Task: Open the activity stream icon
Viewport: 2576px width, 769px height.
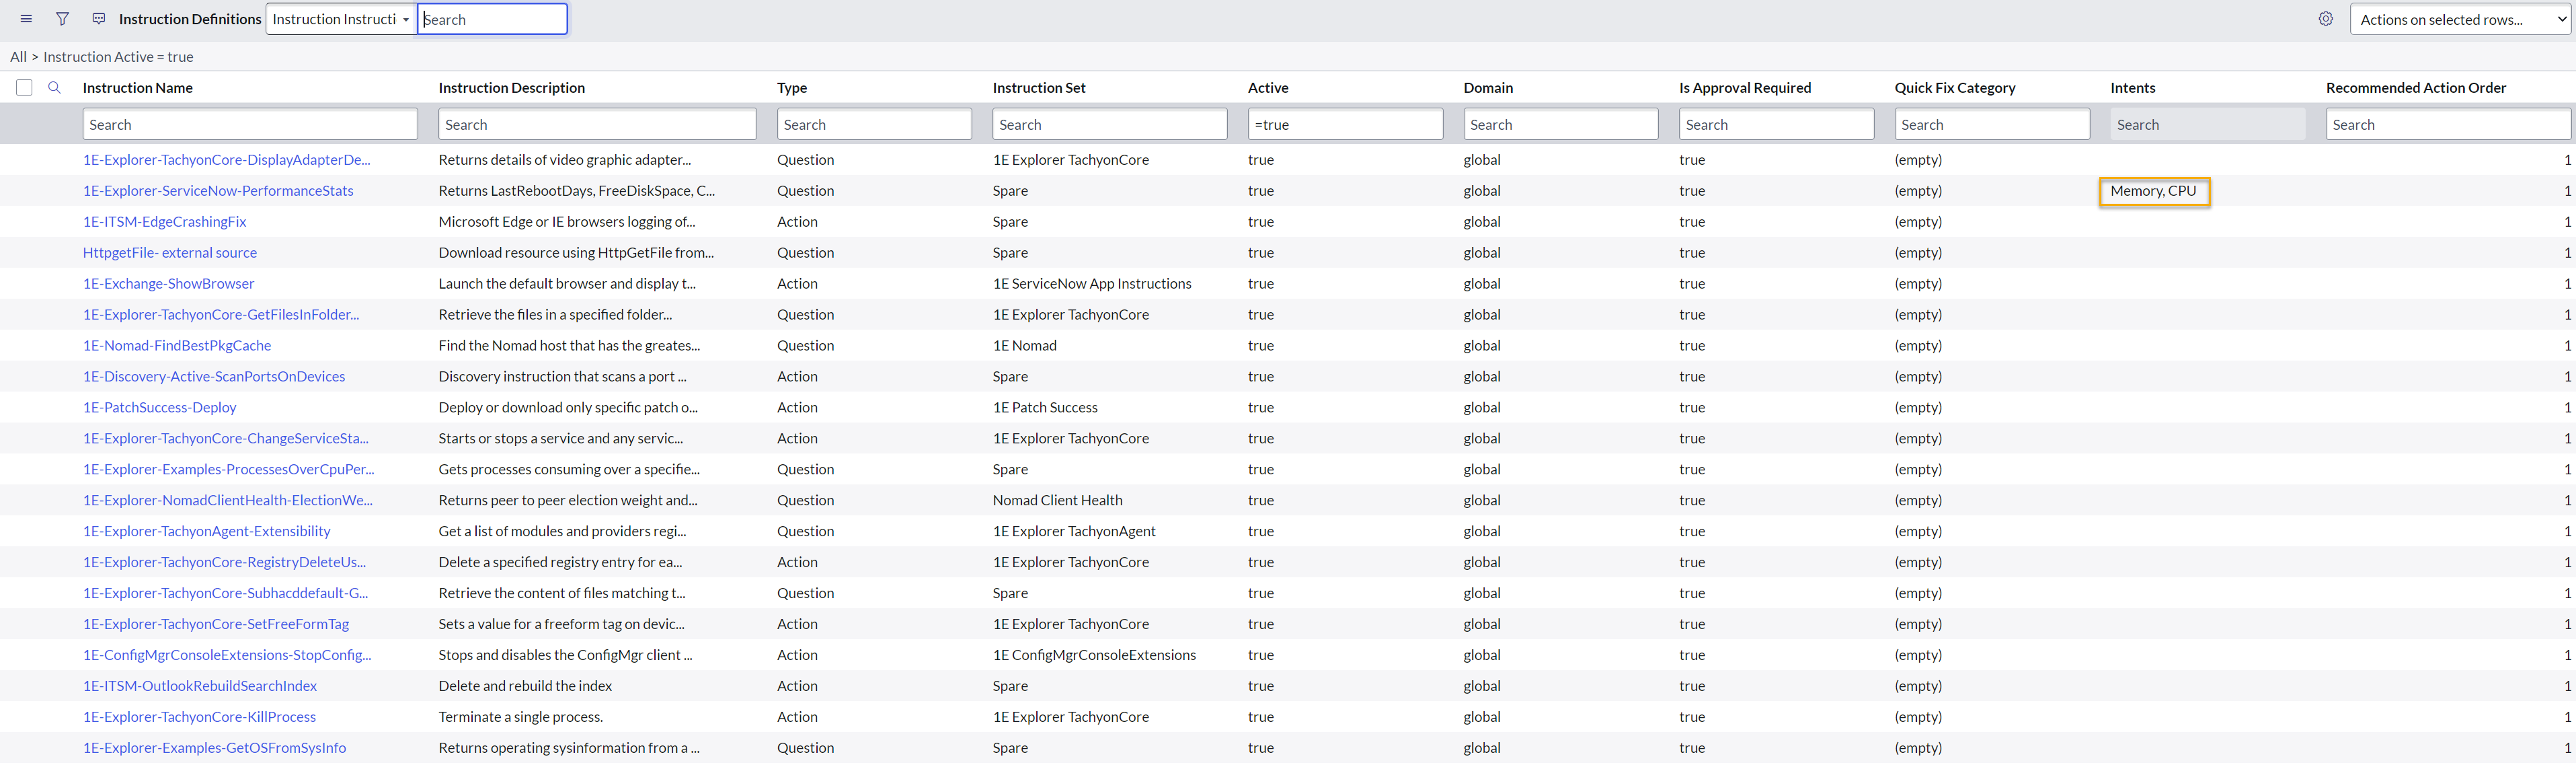Action: pyautogui.click(x=99, y=19)
